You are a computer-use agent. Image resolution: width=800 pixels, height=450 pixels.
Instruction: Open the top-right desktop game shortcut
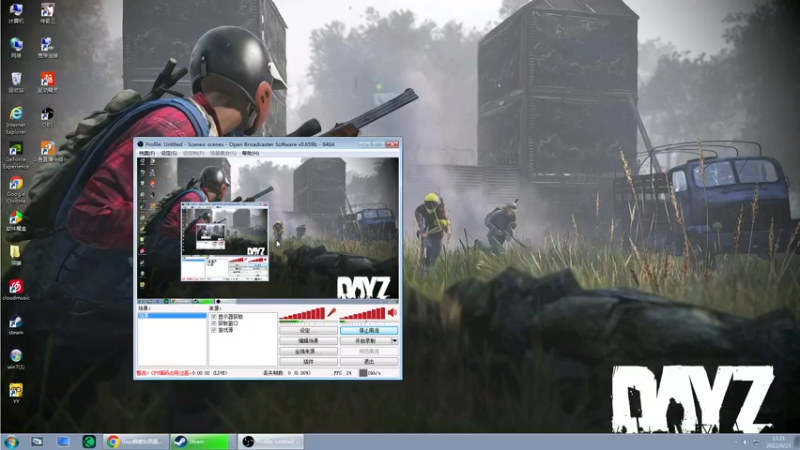pyautogui.click(x=47, y=14)
